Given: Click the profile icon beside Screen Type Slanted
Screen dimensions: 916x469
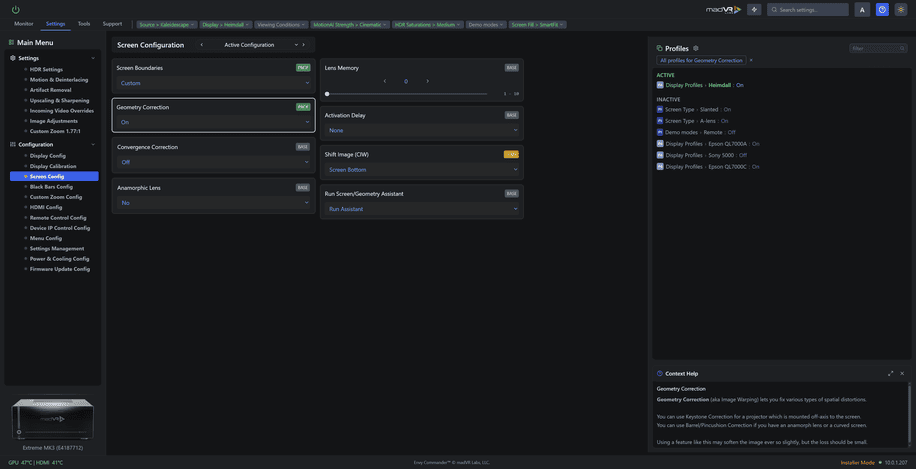Looking at the screenshot, I should (x=660, y=109).
